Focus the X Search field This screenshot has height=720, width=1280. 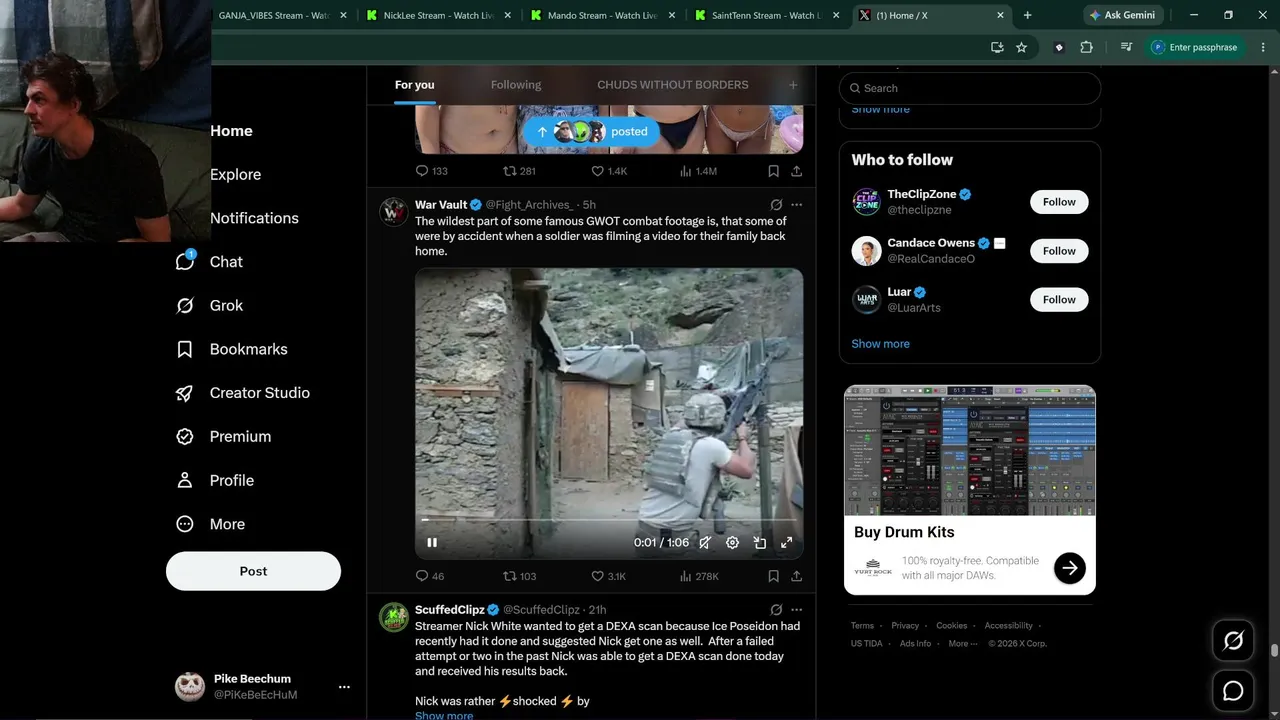970,88
